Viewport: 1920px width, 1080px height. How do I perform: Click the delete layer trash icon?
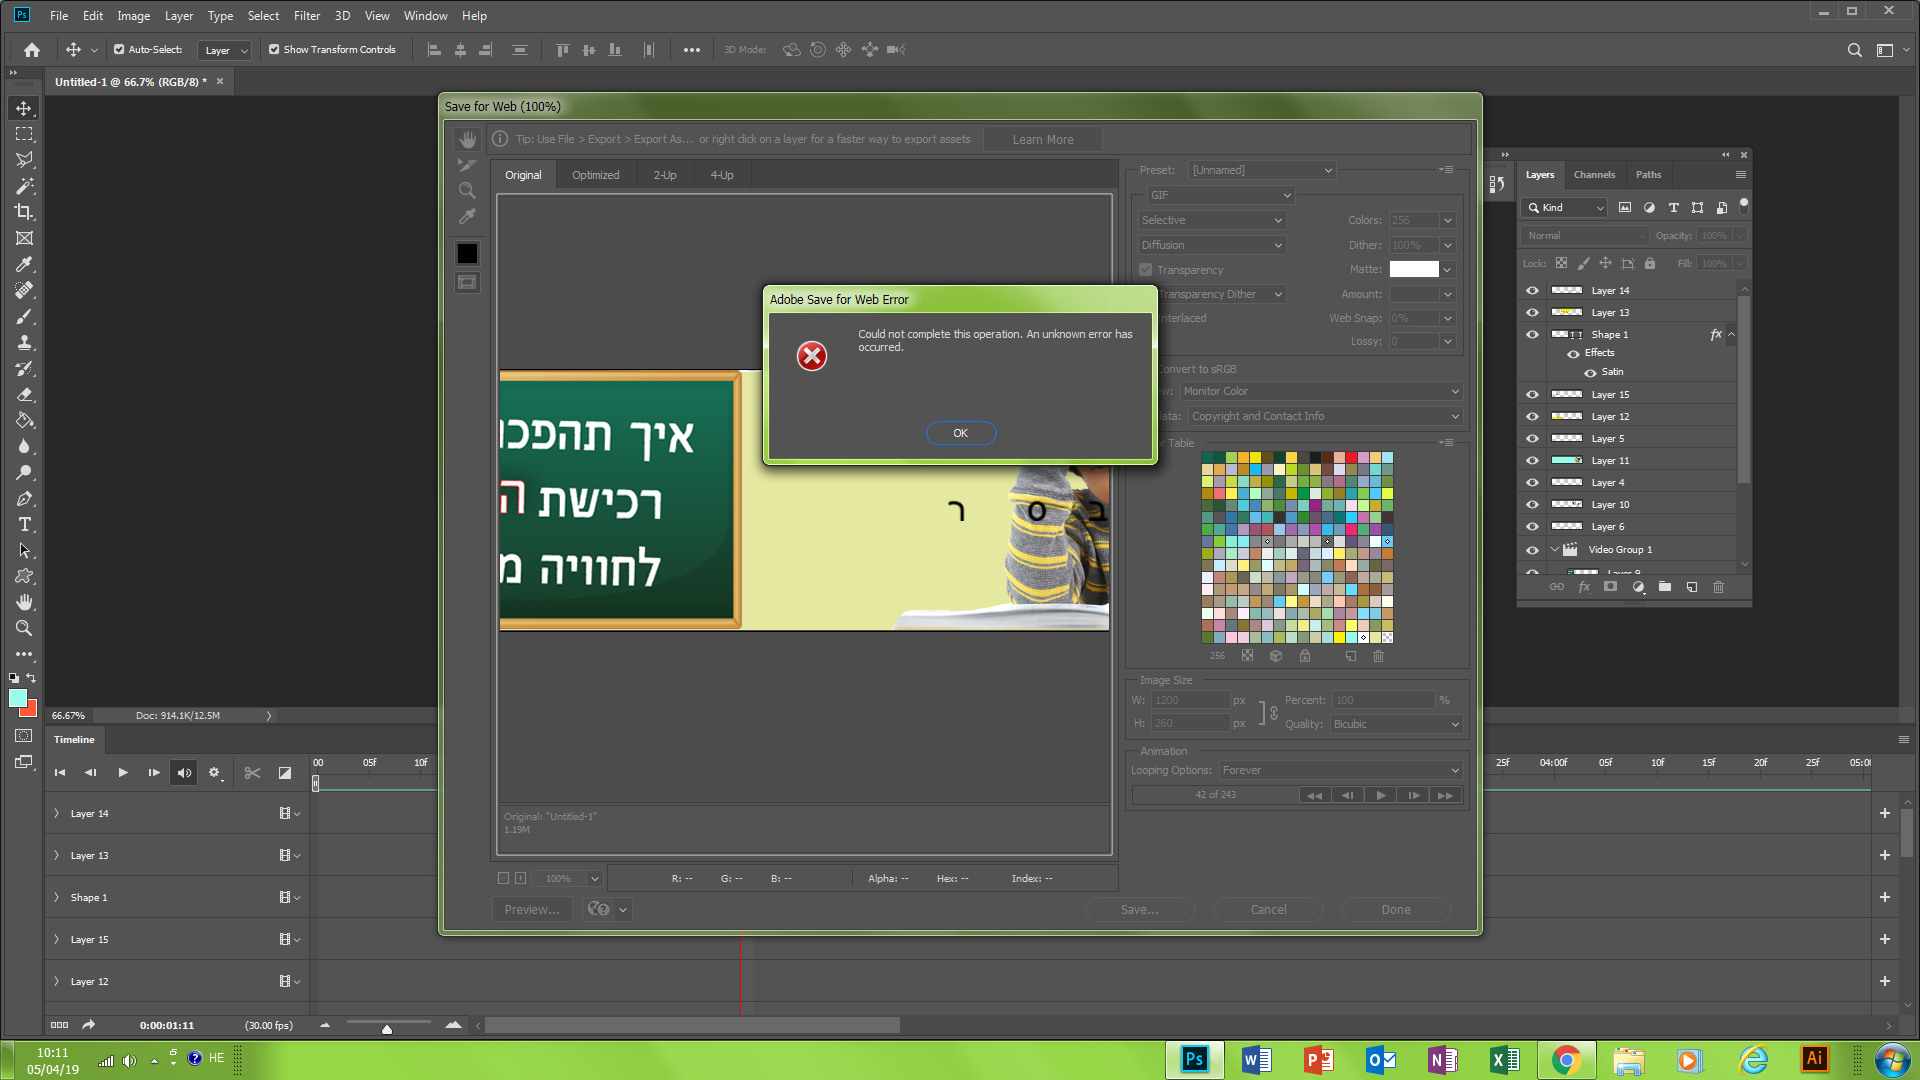coord(1718,587)
